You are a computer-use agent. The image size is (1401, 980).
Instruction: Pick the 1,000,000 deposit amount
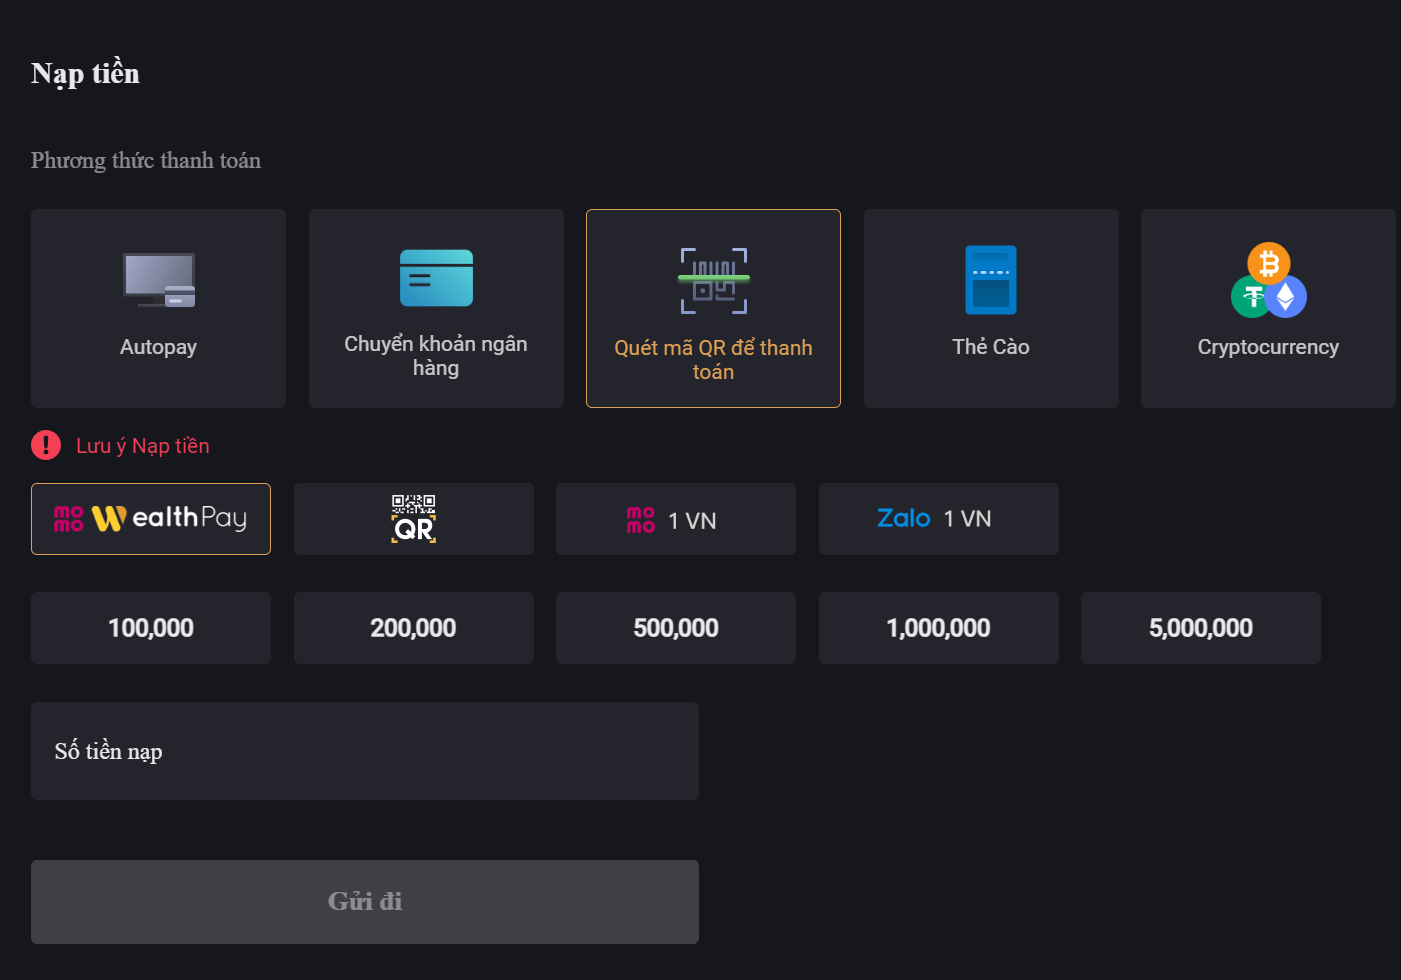(x=939, y=628)
